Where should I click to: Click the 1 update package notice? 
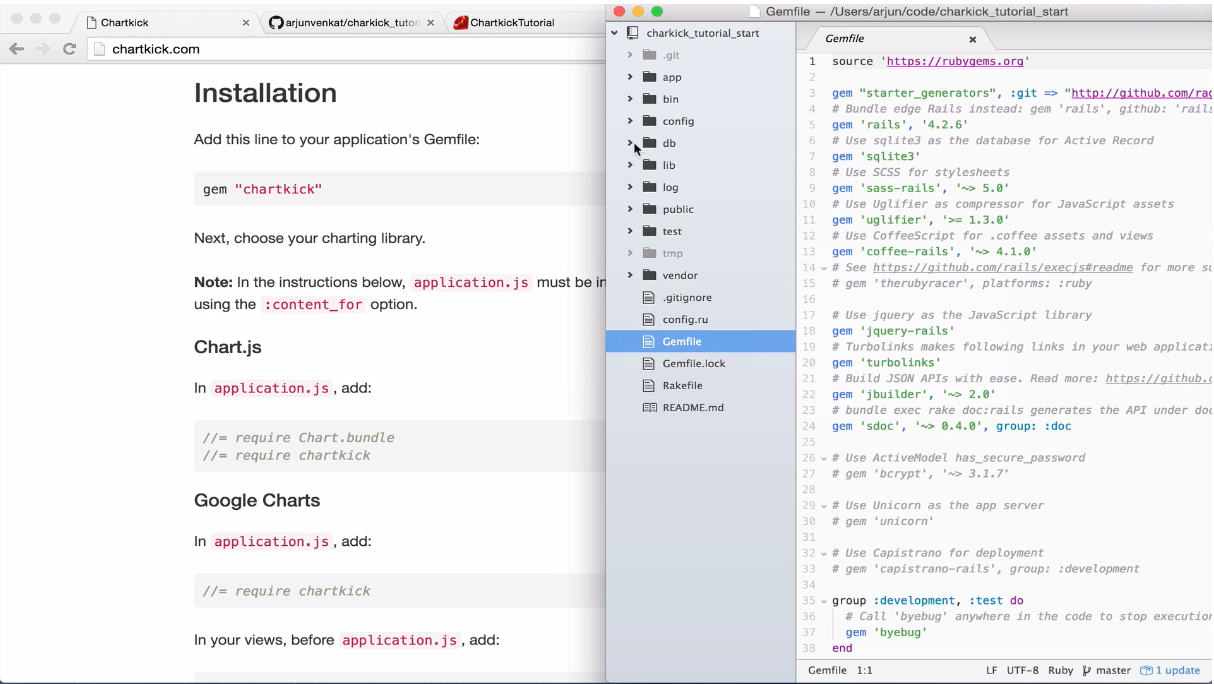coord(1170,670)
